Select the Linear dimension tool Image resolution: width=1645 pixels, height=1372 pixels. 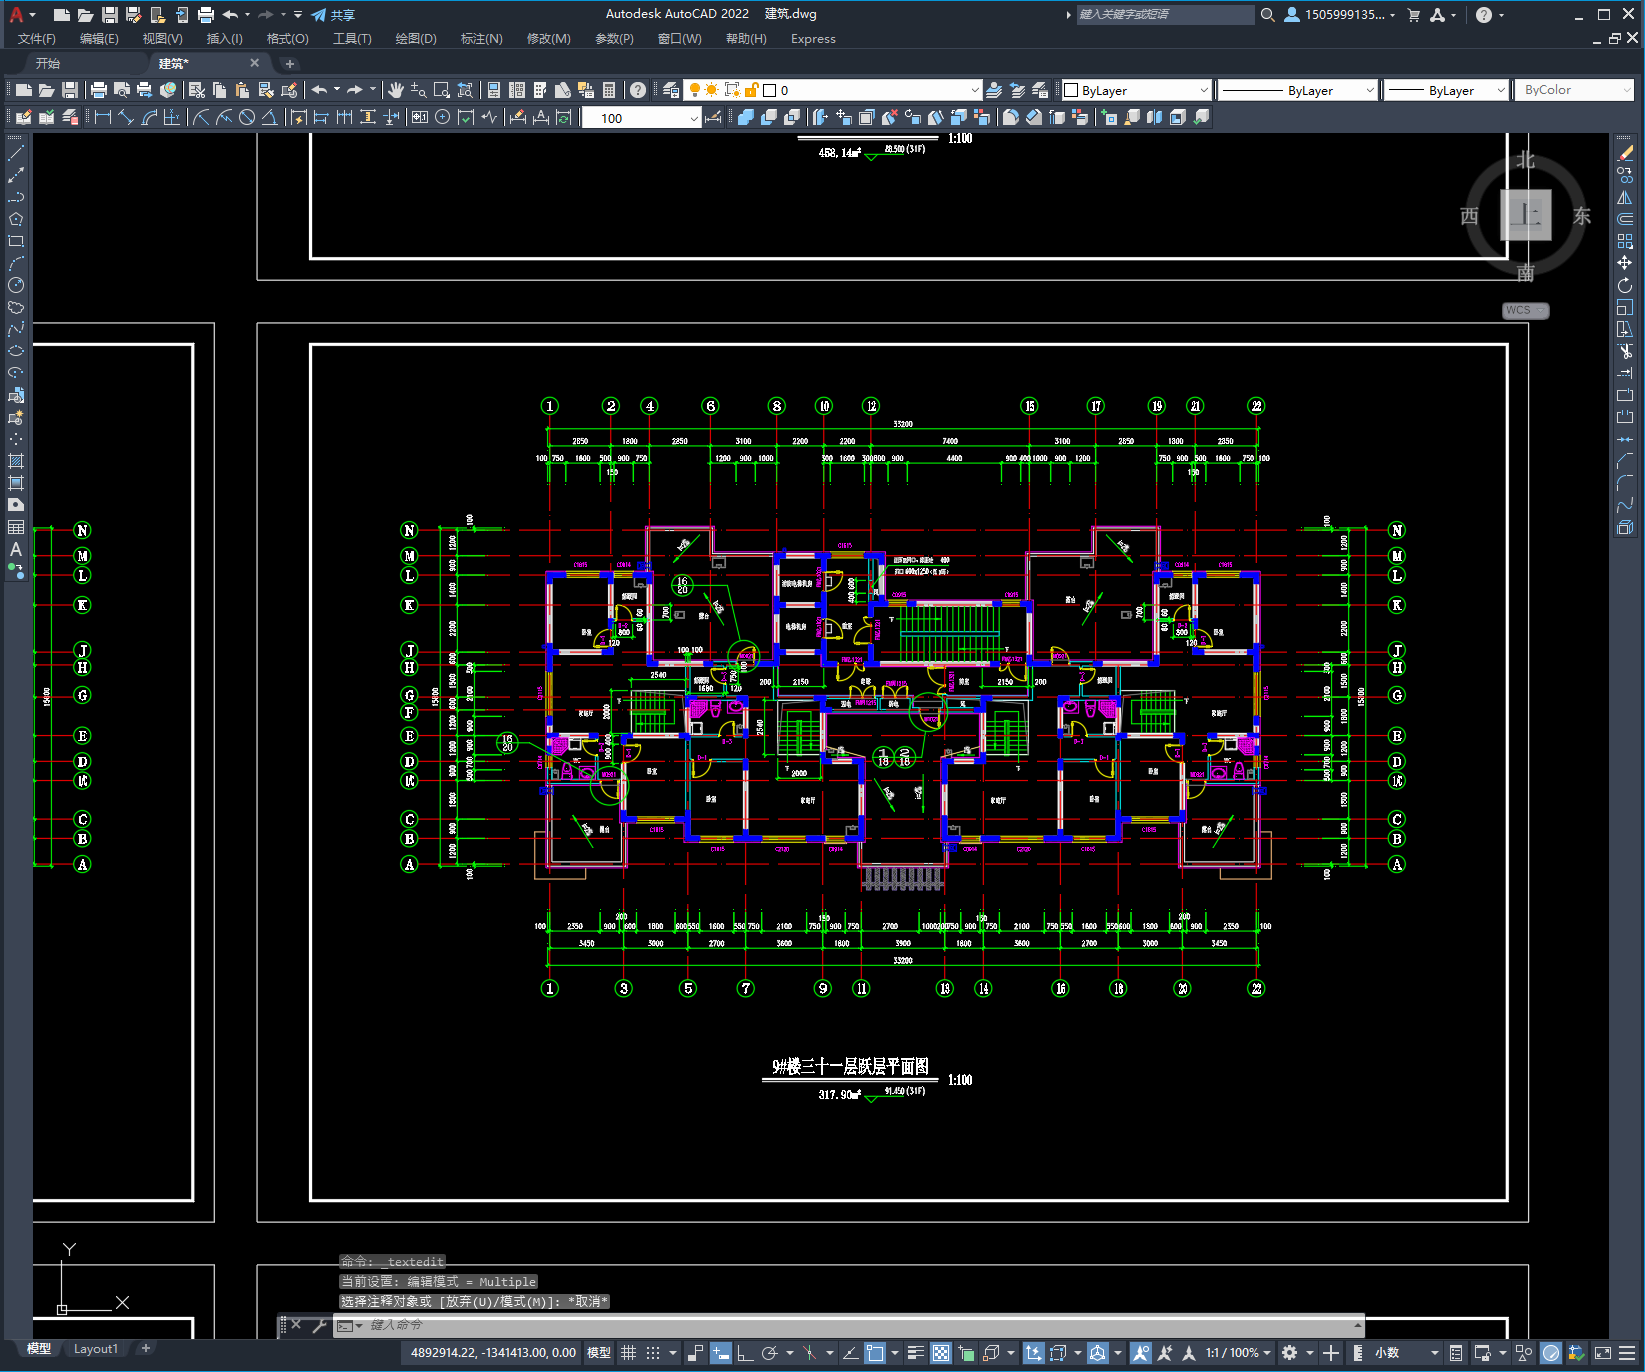pos(102,117)
